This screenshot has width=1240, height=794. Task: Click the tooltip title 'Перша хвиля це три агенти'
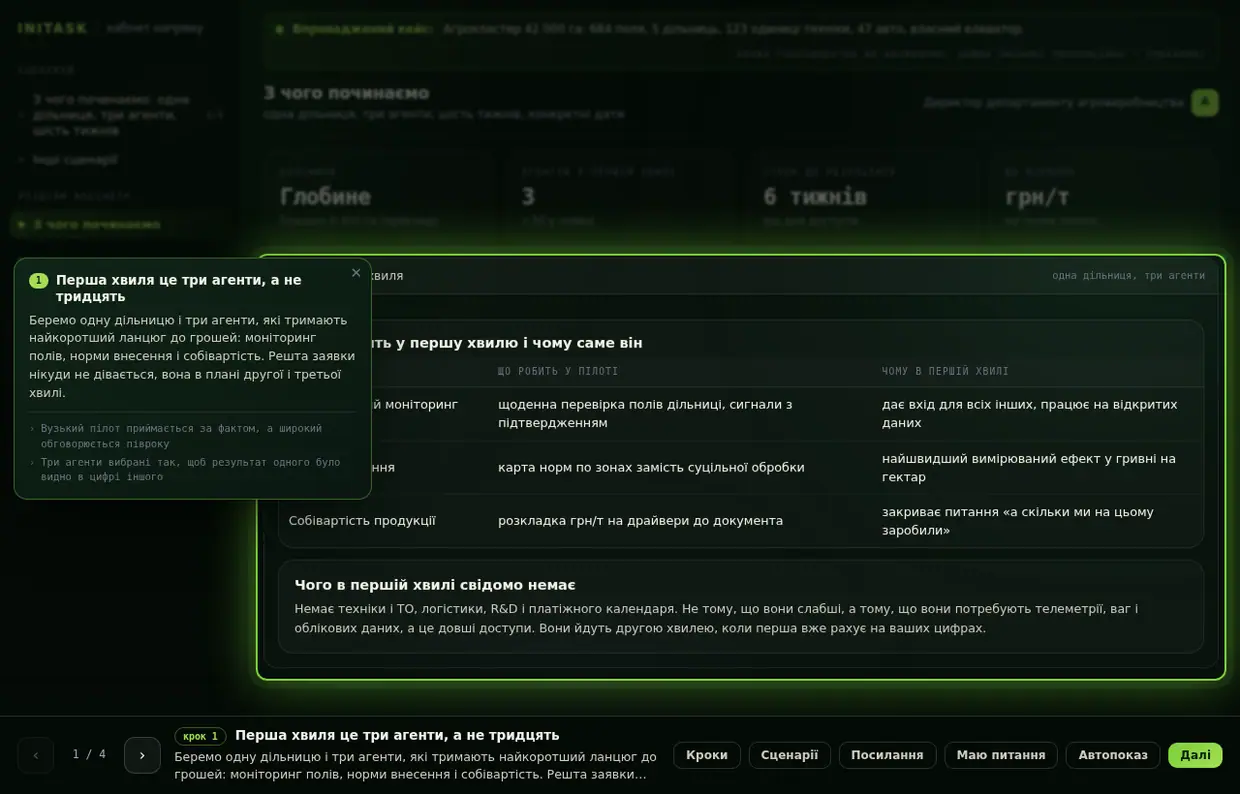(x=178, y=288)
